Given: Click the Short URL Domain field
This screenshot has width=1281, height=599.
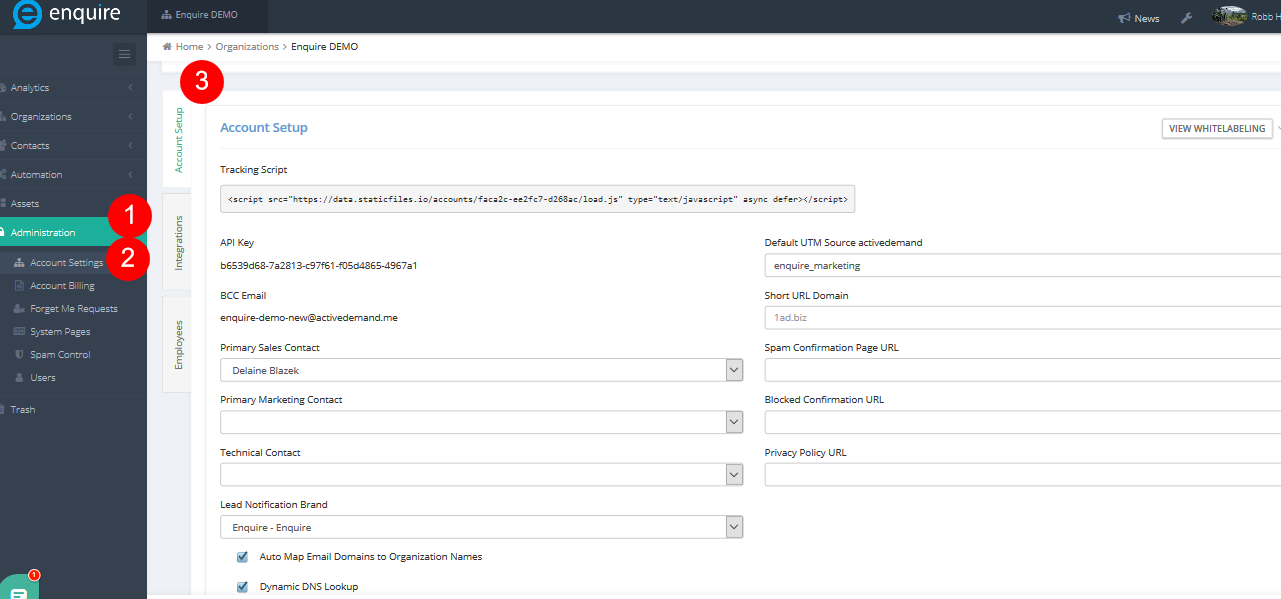Looking at the screenshot, I should point(1022,318).
